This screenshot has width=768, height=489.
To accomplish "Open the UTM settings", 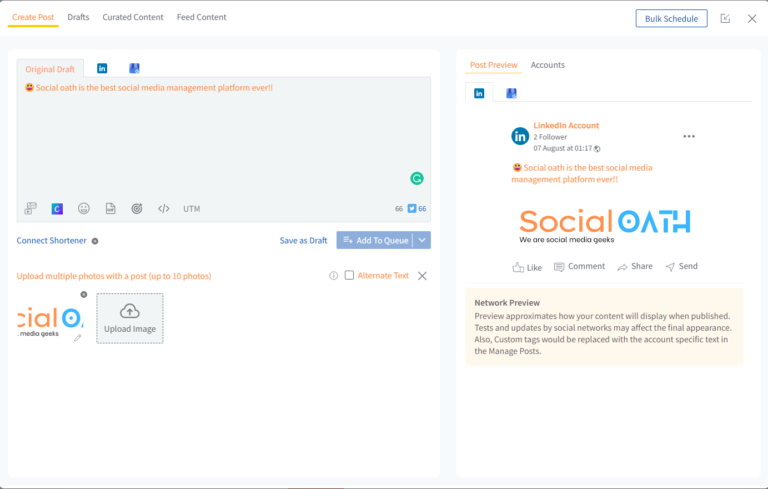I will click(192, 209).
